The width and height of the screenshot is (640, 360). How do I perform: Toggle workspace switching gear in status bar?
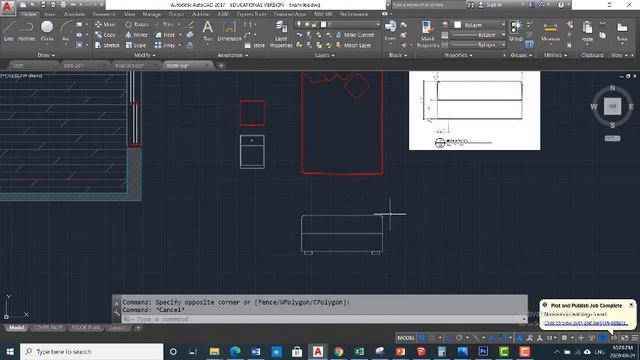564,338
